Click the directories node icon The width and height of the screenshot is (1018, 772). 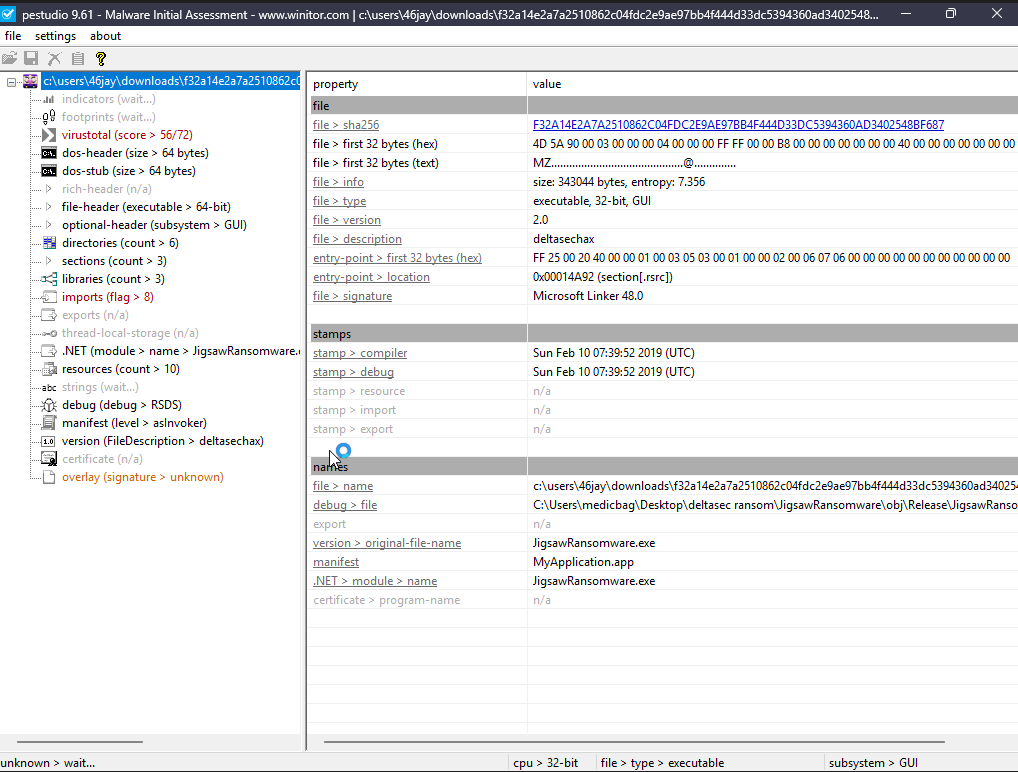49,243
